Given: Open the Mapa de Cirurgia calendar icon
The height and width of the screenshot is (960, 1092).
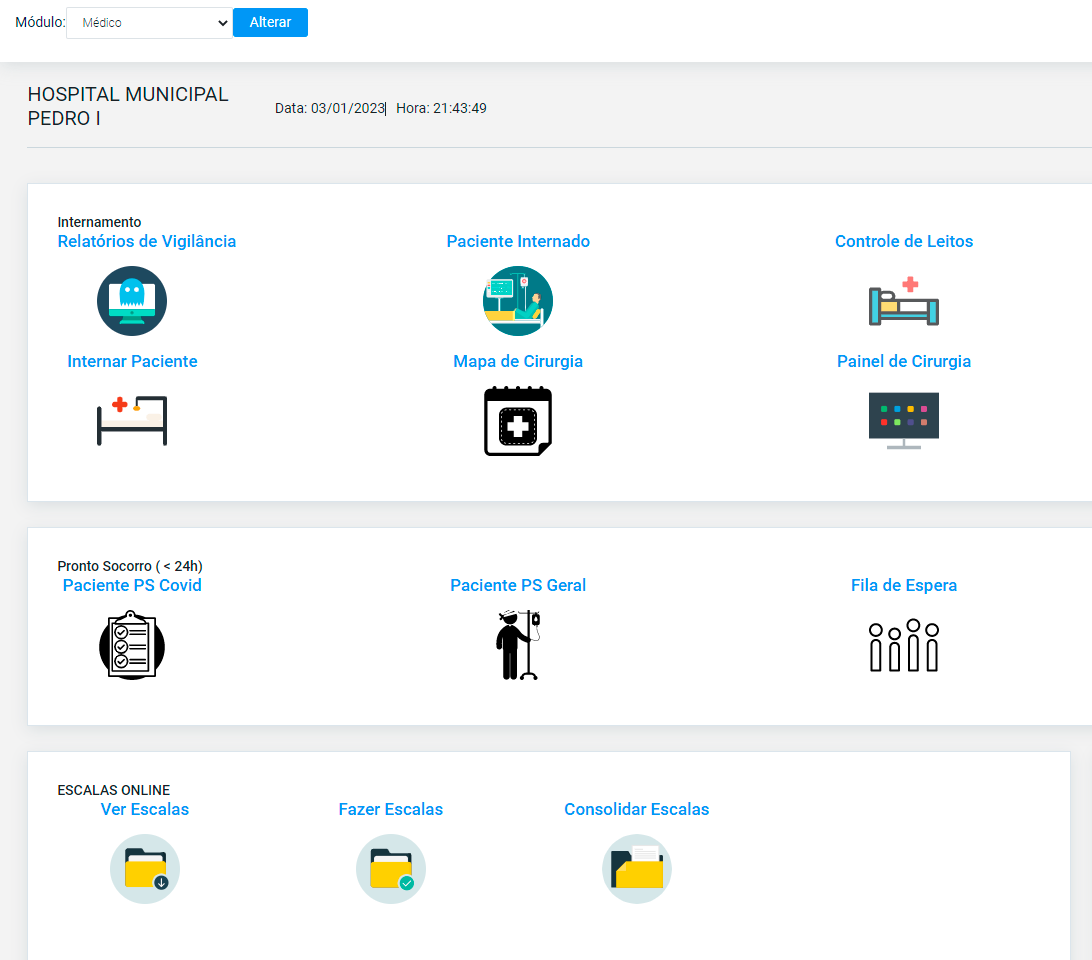Looking at the screenshot, I should pyautogui.click(x=517, y=420).
